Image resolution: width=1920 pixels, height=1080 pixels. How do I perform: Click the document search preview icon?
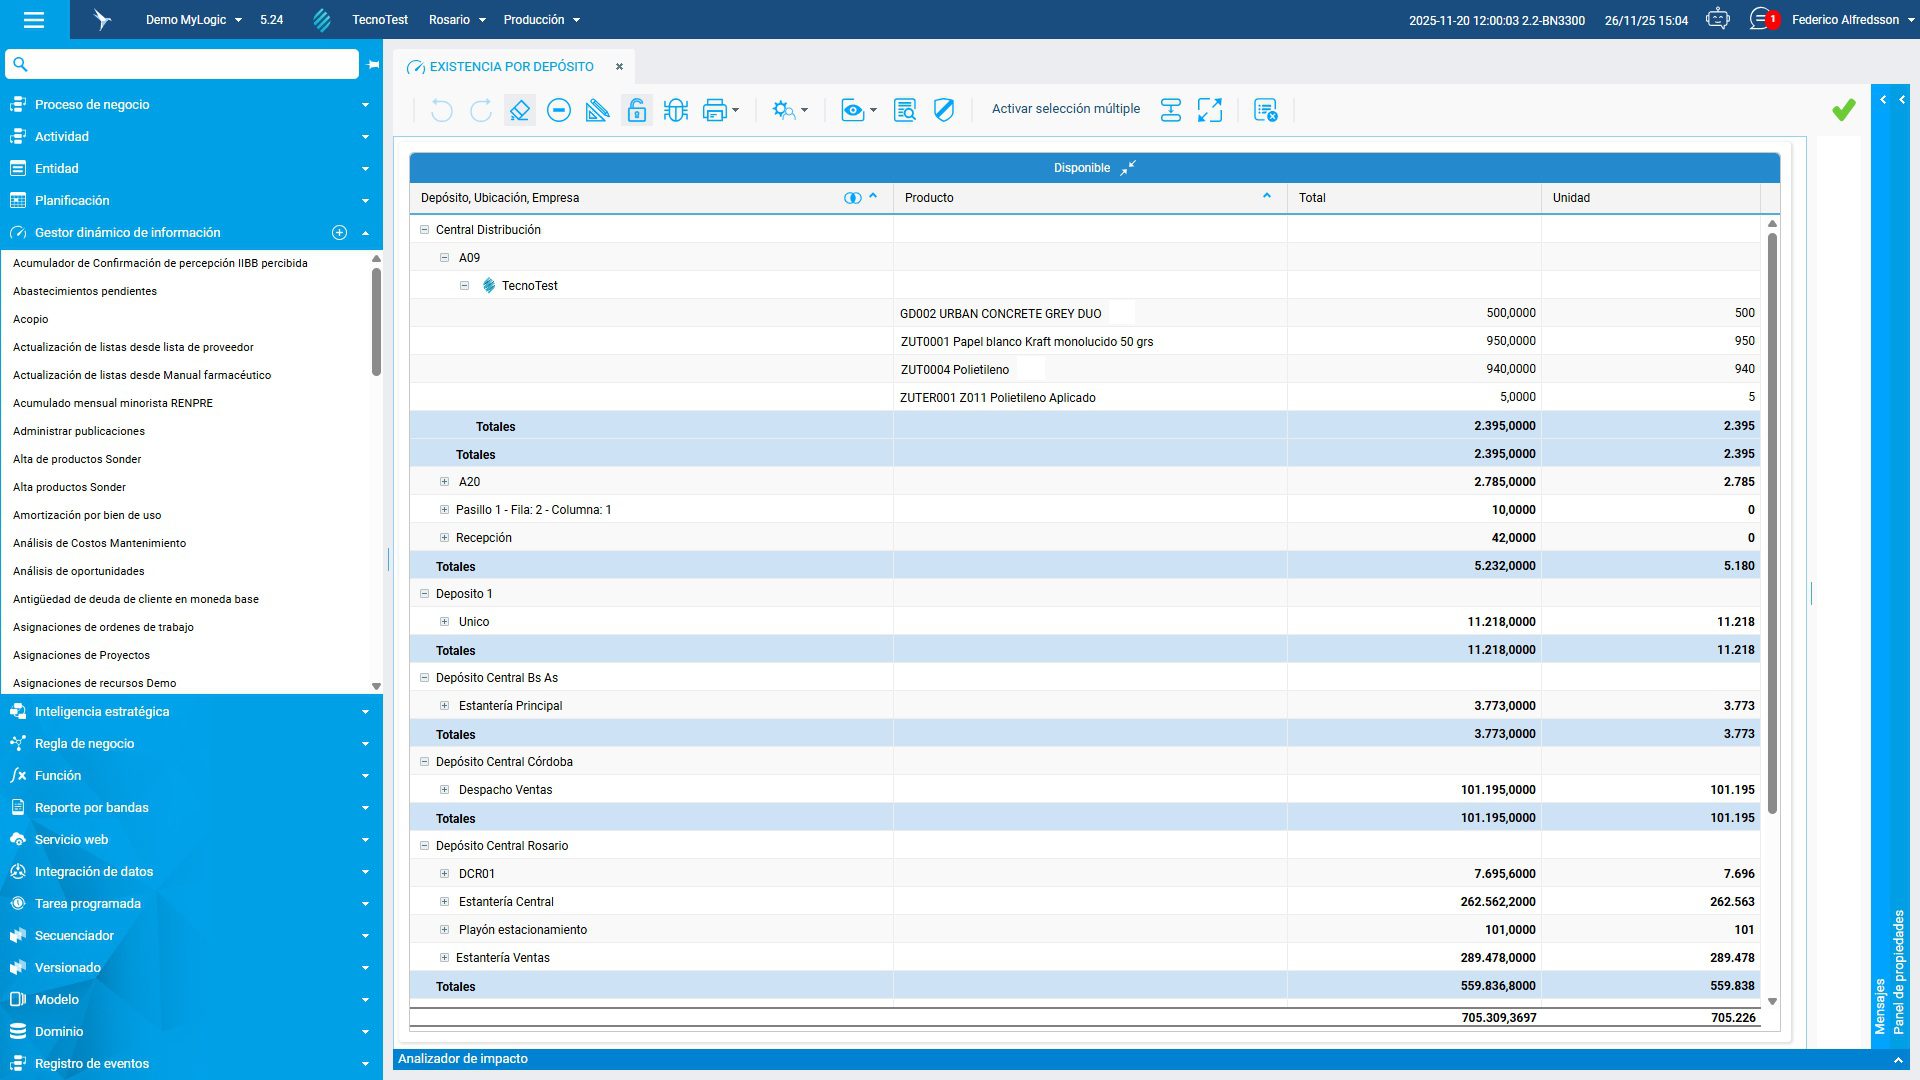click(x=905, y=110)
